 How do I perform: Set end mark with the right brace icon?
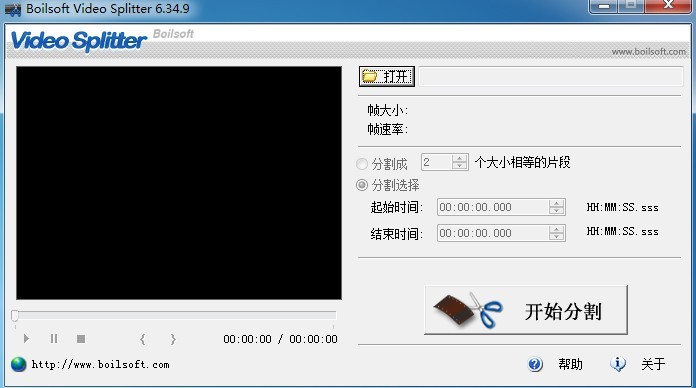point(173,339)
